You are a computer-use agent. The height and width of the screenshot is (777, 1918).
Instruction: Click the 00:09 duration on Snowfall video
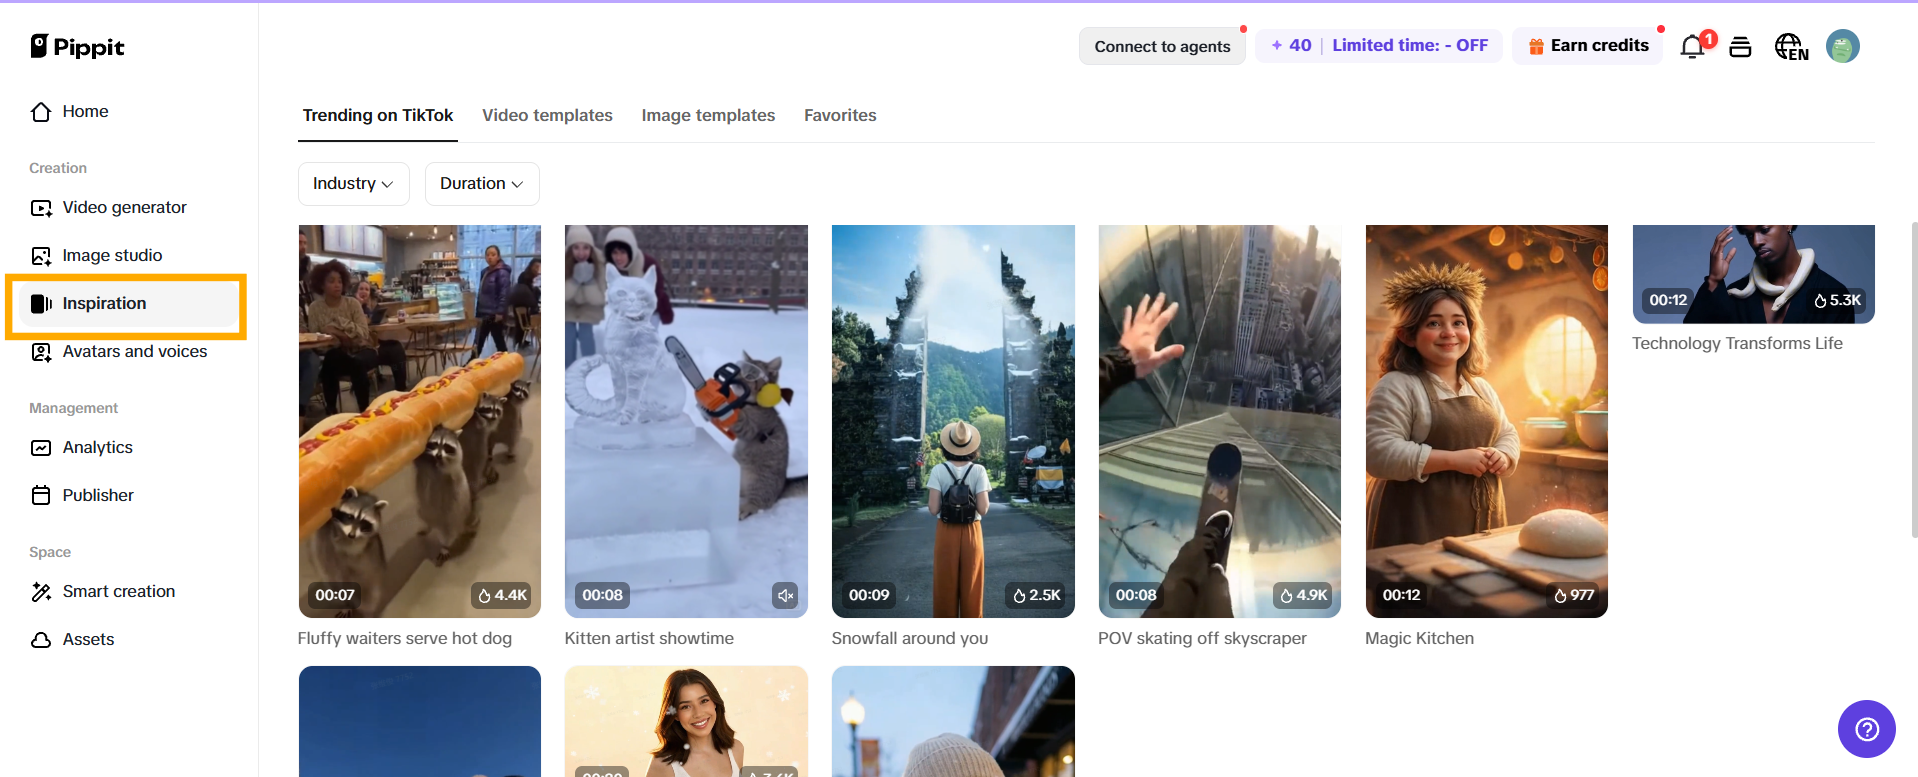(x=869, y=595)
